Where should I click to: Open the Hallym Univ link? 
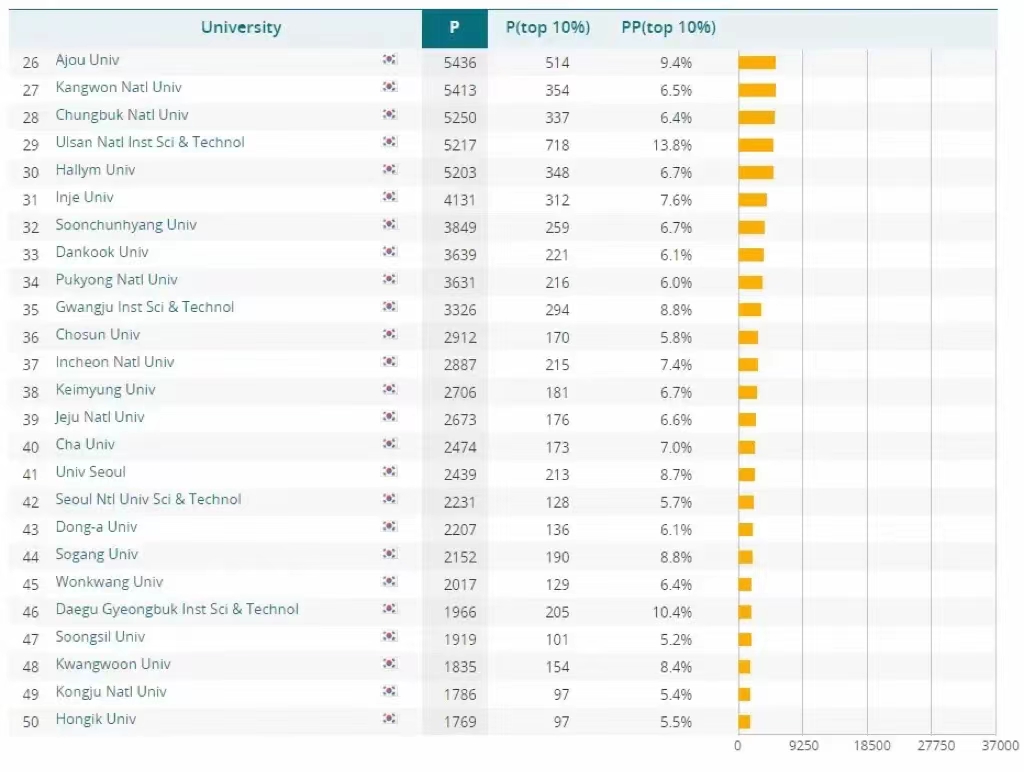click(x=95, y=170)
